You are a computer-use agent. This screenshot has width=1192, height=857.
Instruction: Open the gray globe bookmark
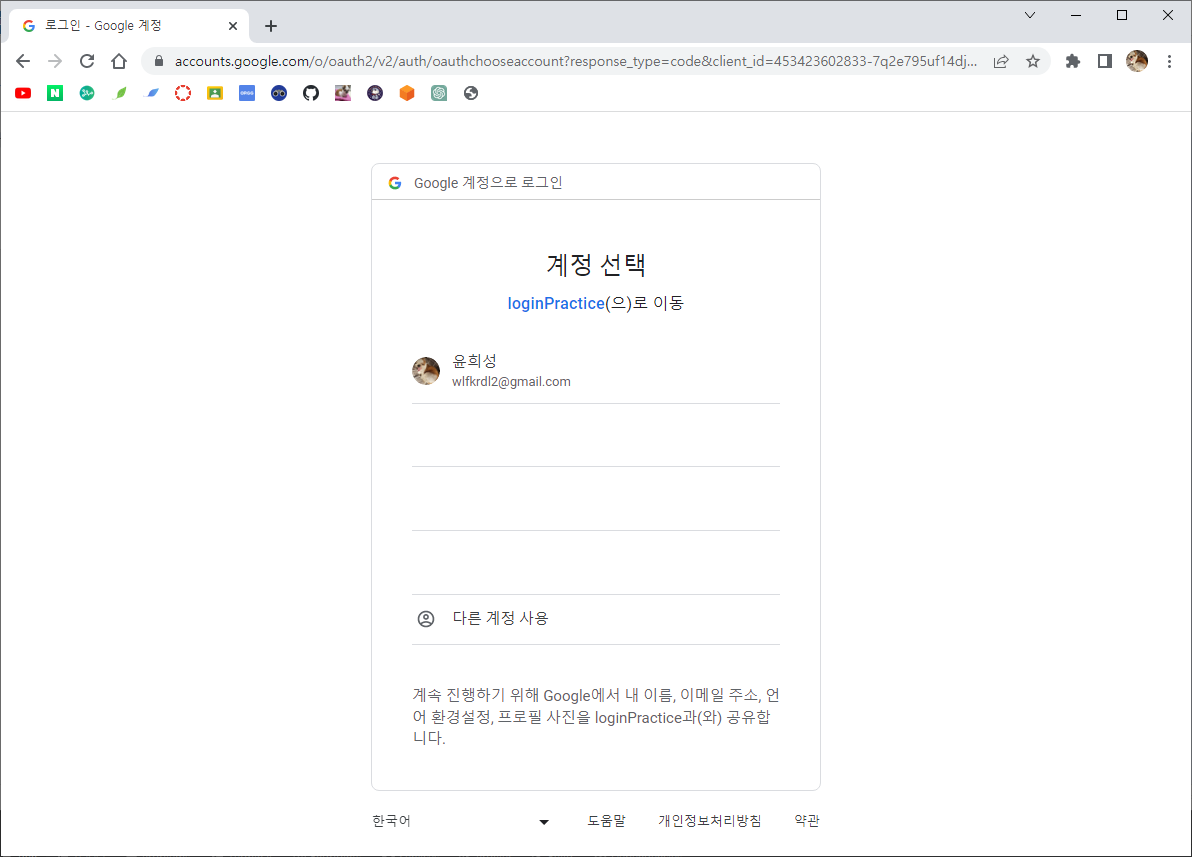pos(471,93)
